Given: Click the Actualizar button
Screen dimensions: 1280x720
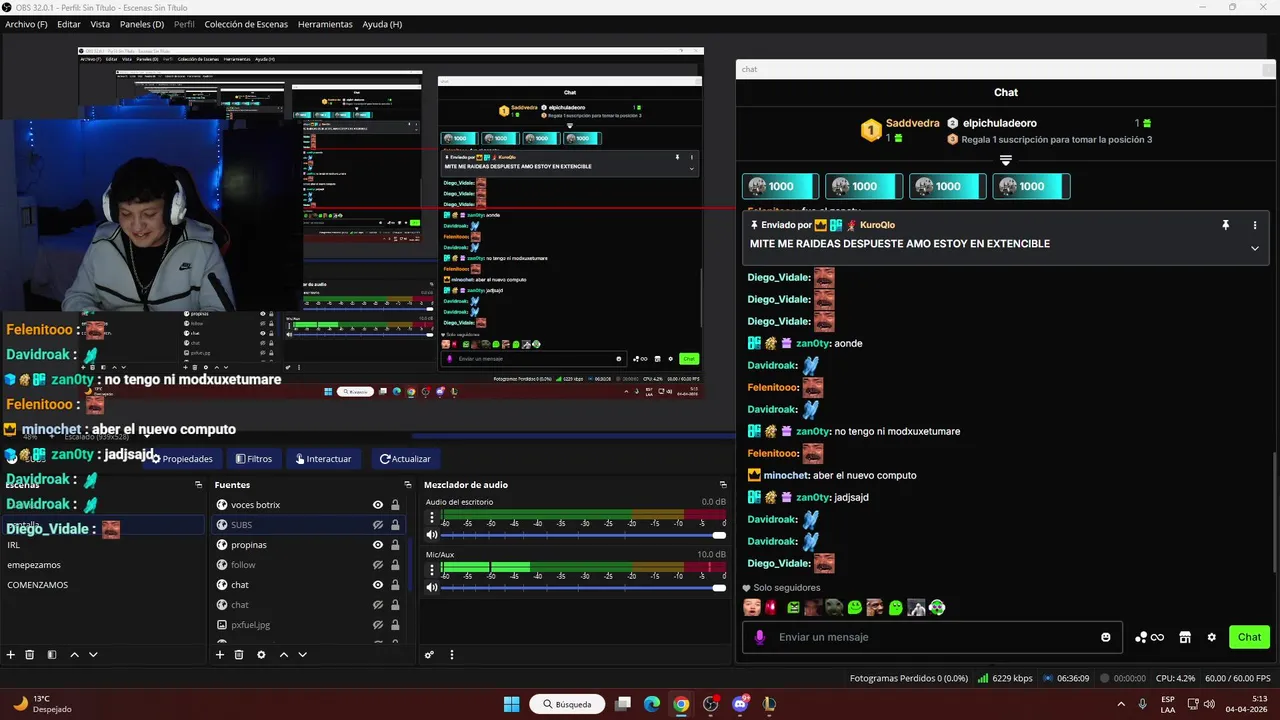Looking at the screenshot, I should point(405,459).
